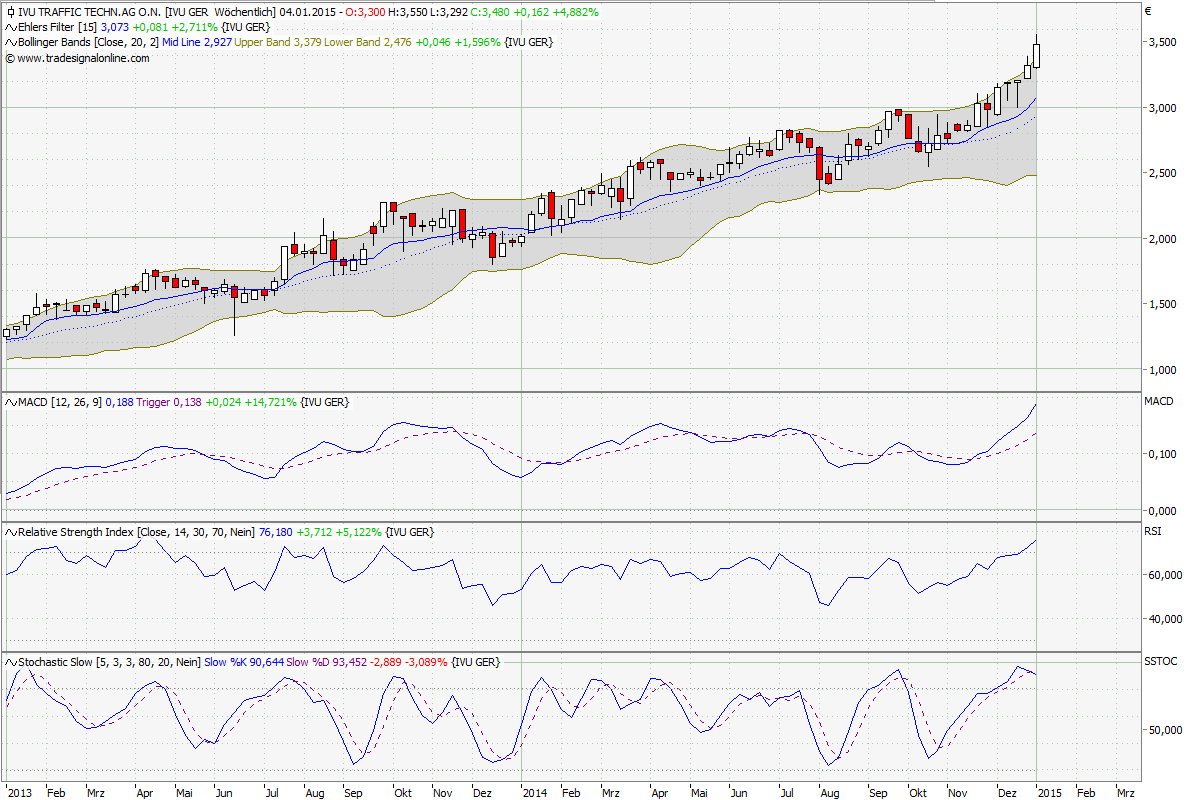Select the MACD [12, 26, 9] indicator label

click(62, 402)
